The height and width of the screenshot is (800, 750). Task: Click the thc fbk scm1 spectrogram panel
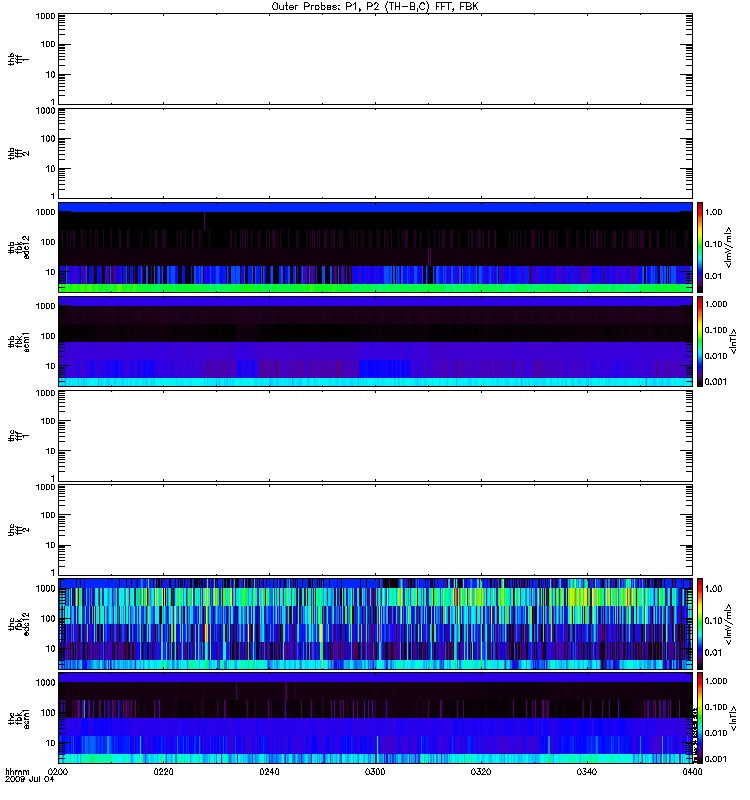coord(375,718)
